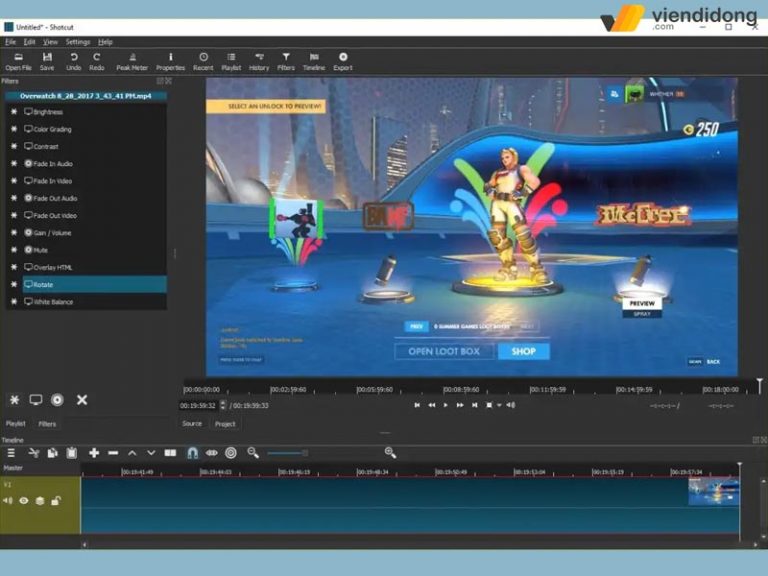Open the Settings menu
768x576 pixels.
tap(78, 42)
